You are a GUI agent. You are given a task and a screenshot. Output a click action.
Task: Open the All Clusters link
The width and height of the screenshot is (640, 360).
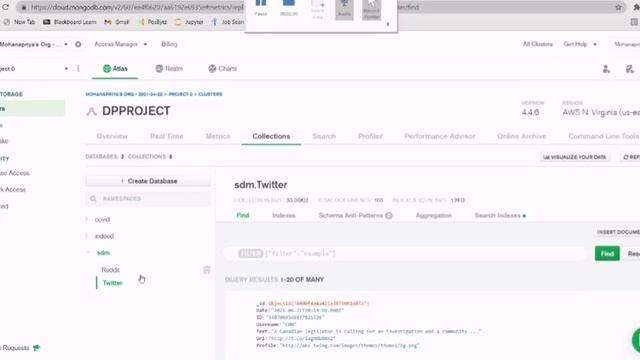click(x=538, y=44)
